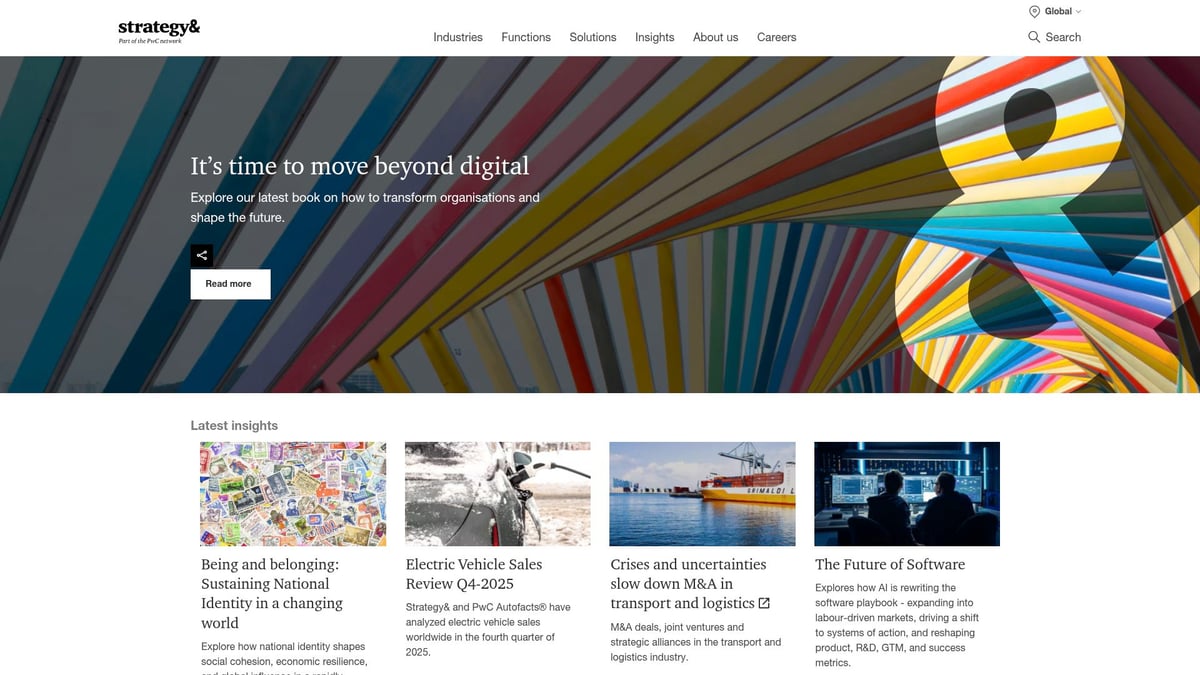Expand the Global region dropdown chevron
The height and width of the screenshot is (675, 1200).
tap(1078, 12)
